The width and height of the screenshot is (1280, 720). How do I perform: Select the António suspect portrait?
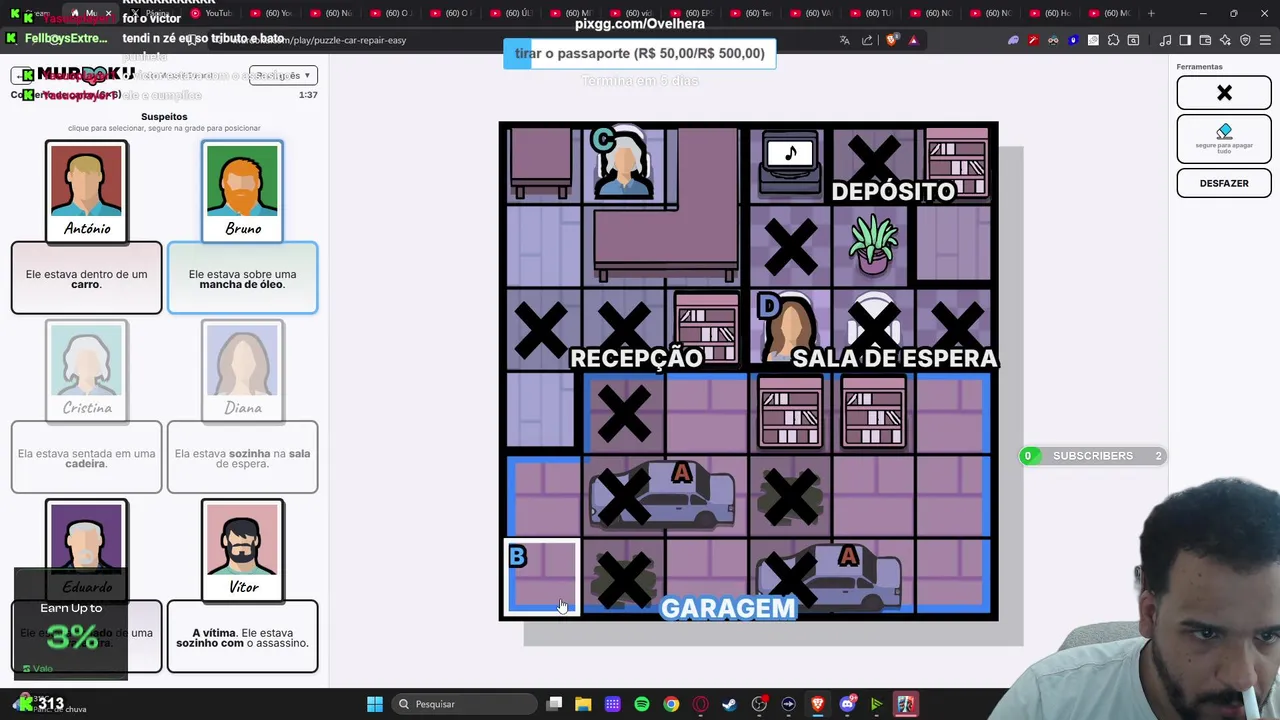point(87,190)
